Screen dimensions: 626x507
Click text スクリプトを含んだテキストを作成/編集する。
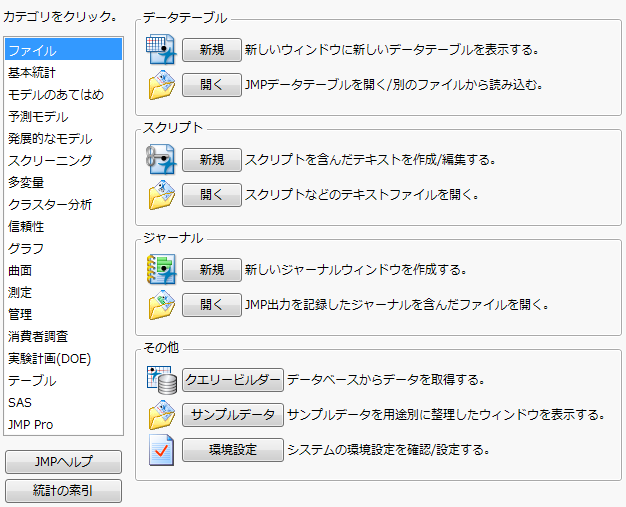pos(370,160)
